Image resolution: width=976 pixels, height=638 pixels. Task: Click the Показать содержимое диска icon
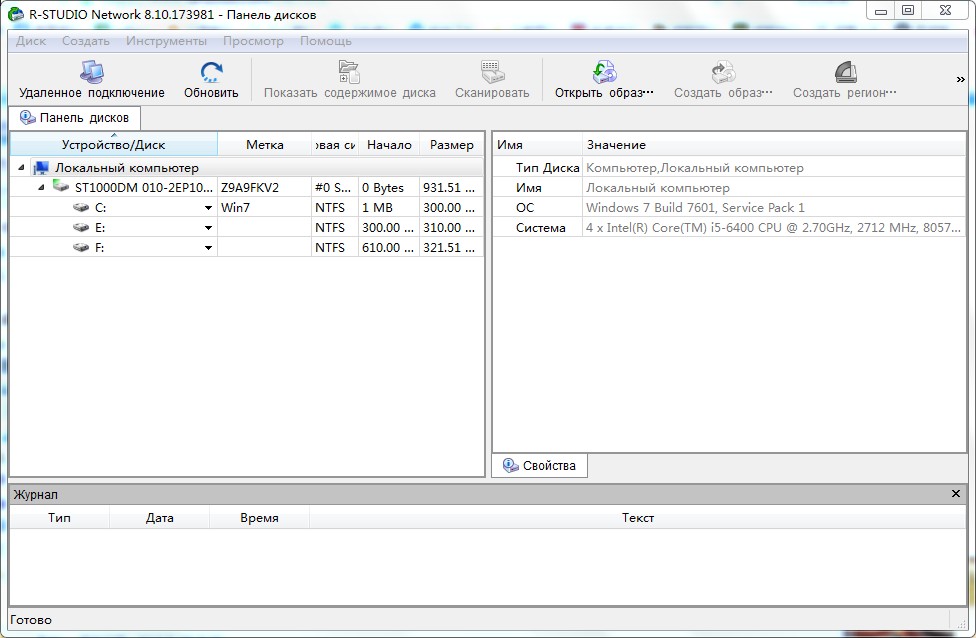[349, 72]
